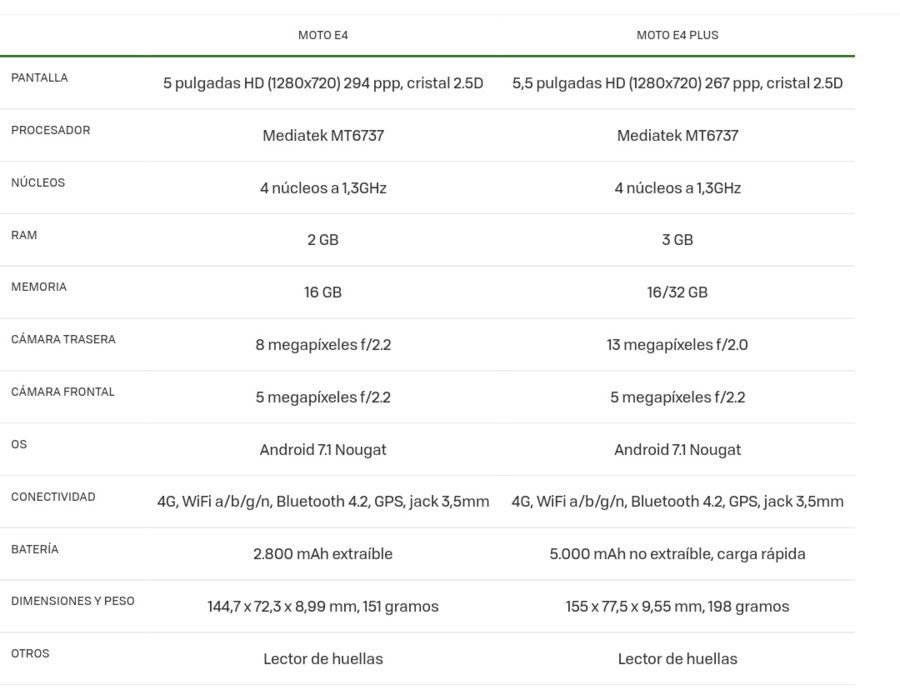Select the MEMORIA row label
This screenshot has width=900, height=690.
(38, 287)
